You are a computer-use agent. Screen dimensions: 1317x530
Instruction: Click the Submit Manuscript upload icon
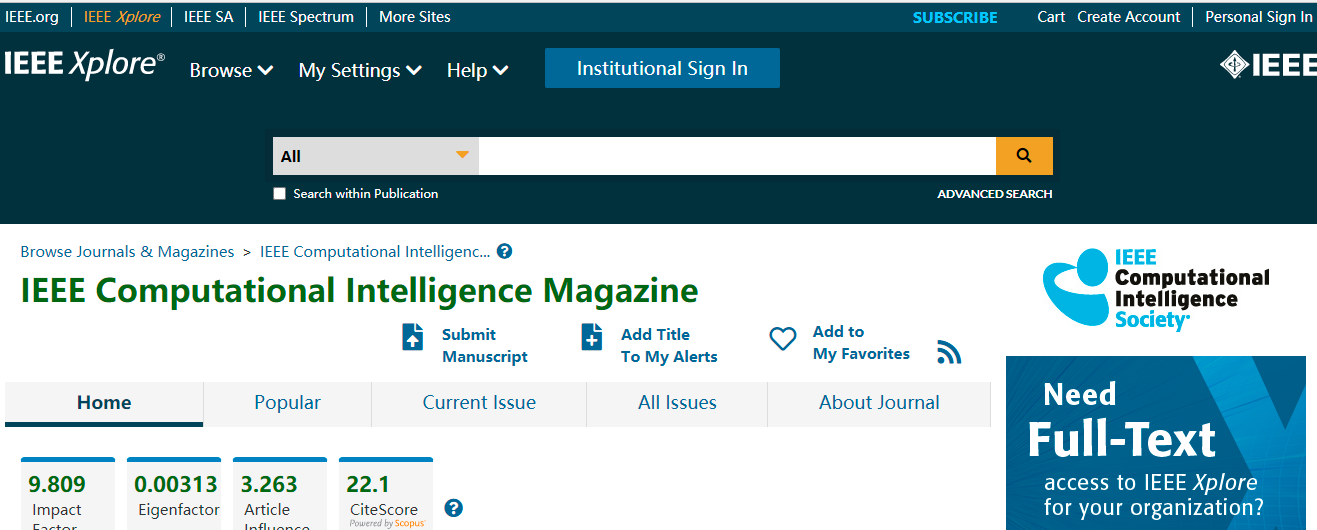[413, 337]
